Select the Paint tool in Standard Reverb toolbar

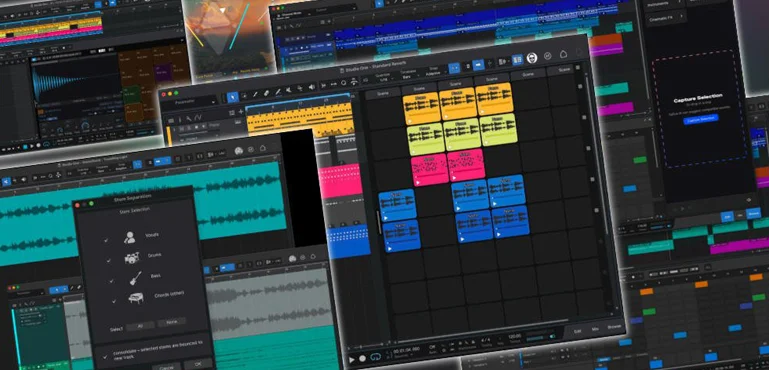click(x=277, y=92)
